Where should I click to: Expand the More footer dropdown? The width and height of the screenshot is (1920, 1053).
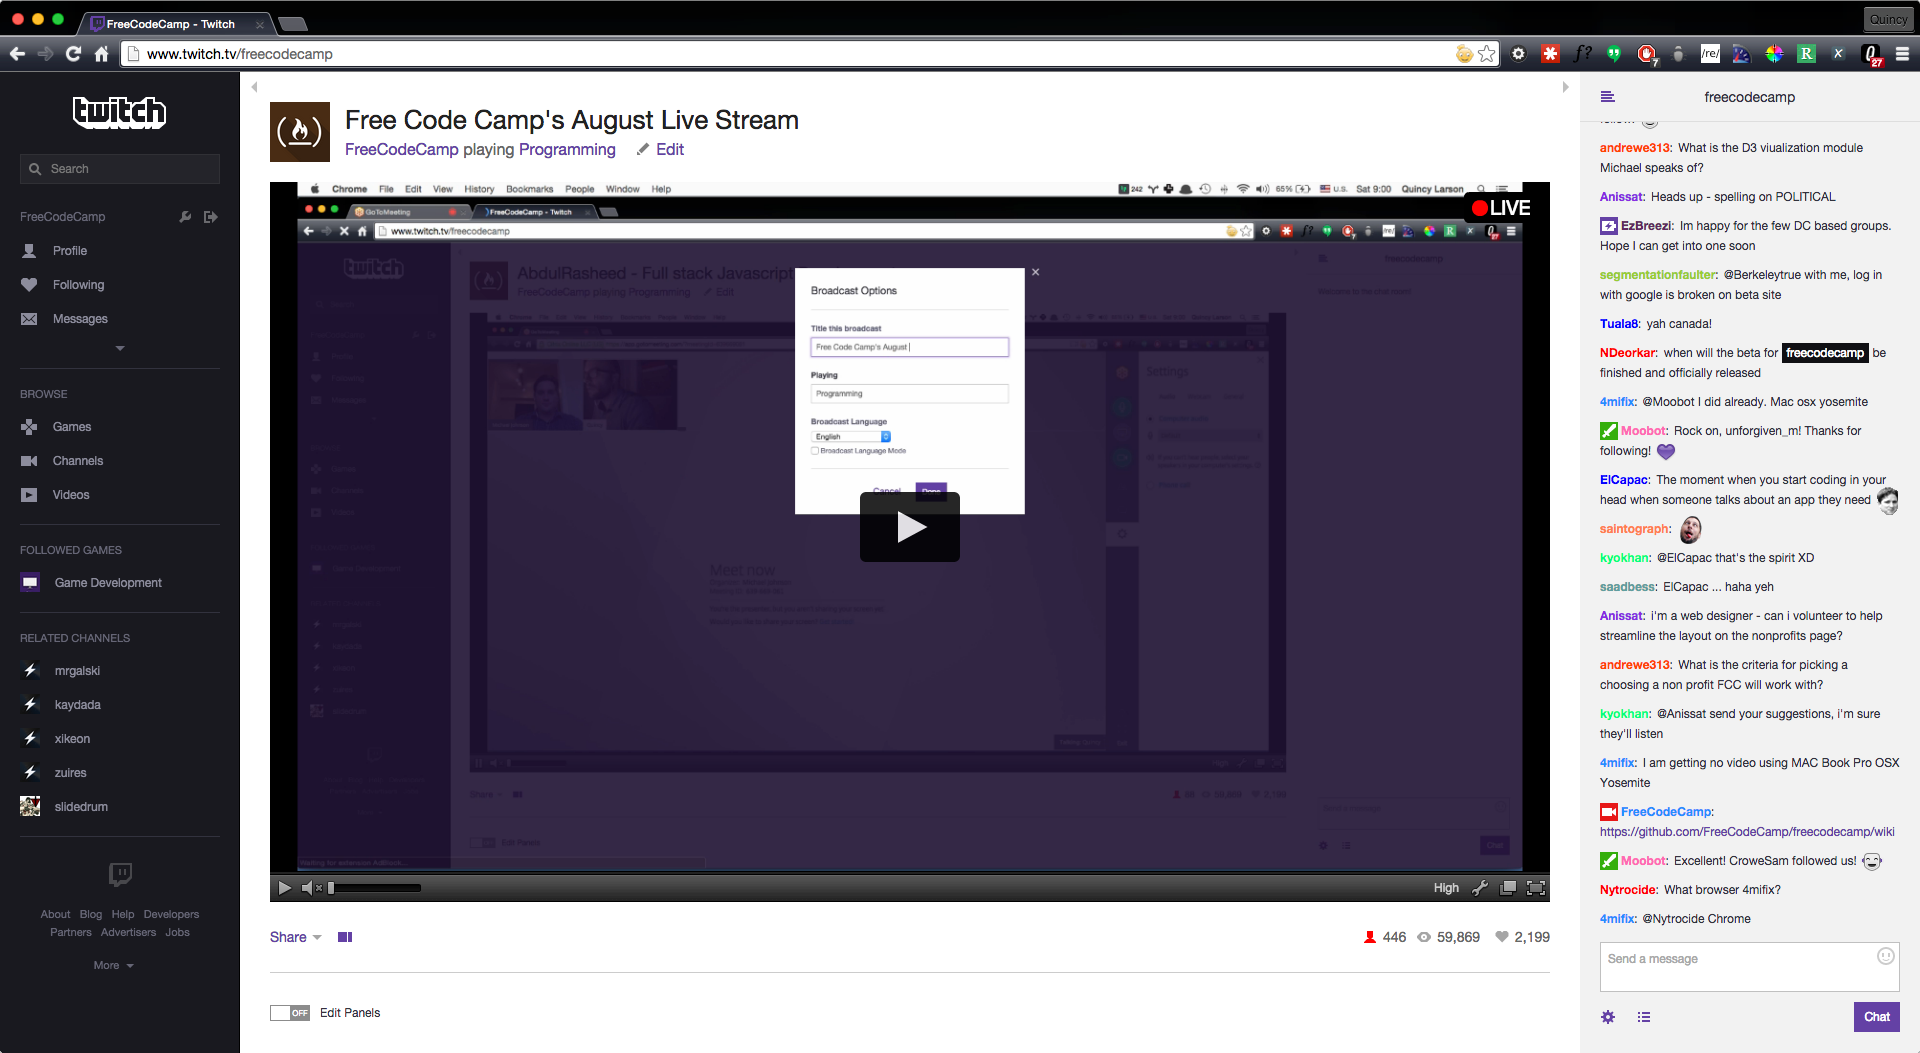(x=113, y=966)
